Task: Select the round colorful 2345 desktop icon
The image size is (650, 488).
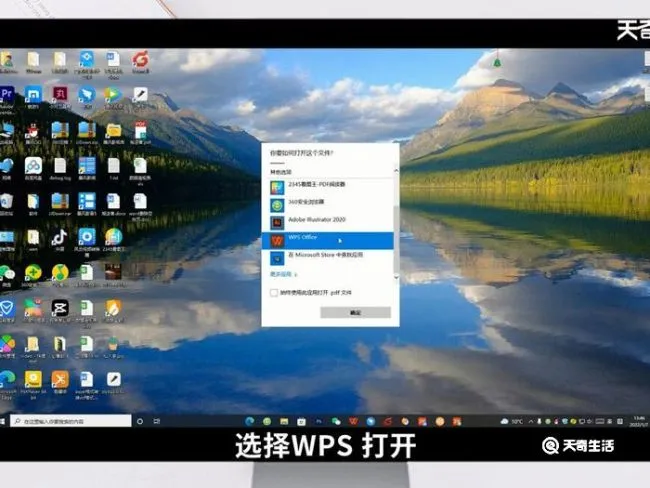Action: [113, 237]
